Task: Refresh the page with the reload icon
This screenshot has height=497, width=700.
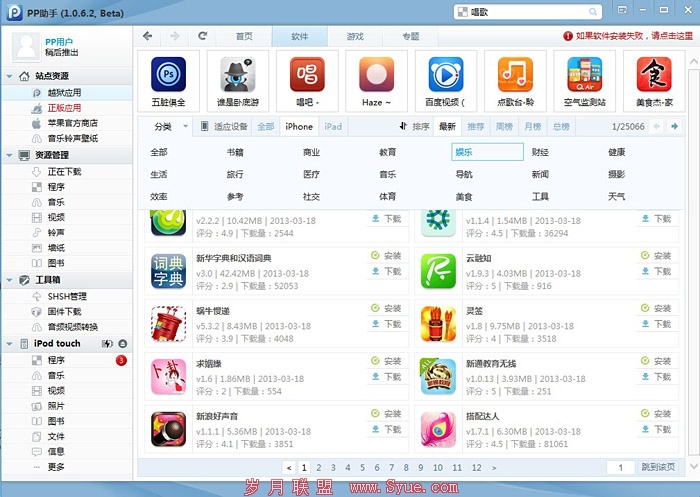Action: coord(203,36)
